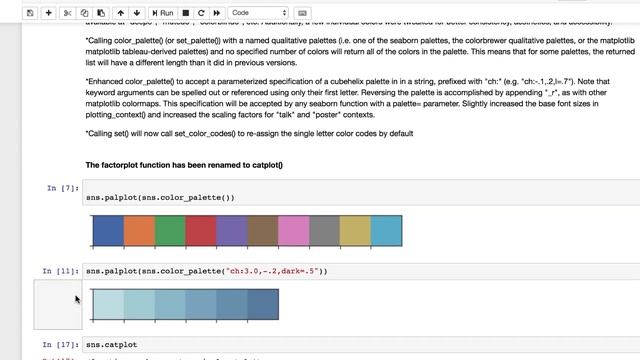The height and width of the screenshot is (360, 640).
Task: Click the 'Enhanced color_palette()' paragraph
Action: point(347,98)
